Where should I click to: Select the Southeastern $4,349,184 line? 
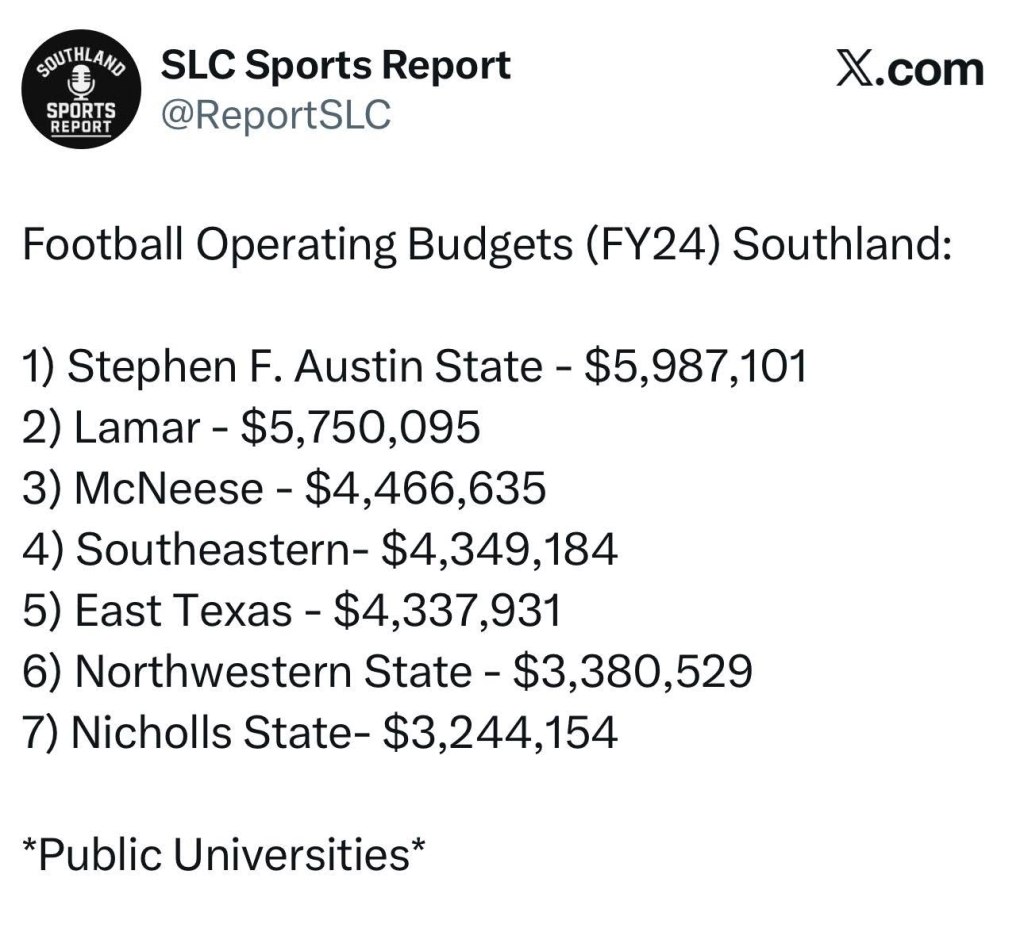[x=320, y=549]
